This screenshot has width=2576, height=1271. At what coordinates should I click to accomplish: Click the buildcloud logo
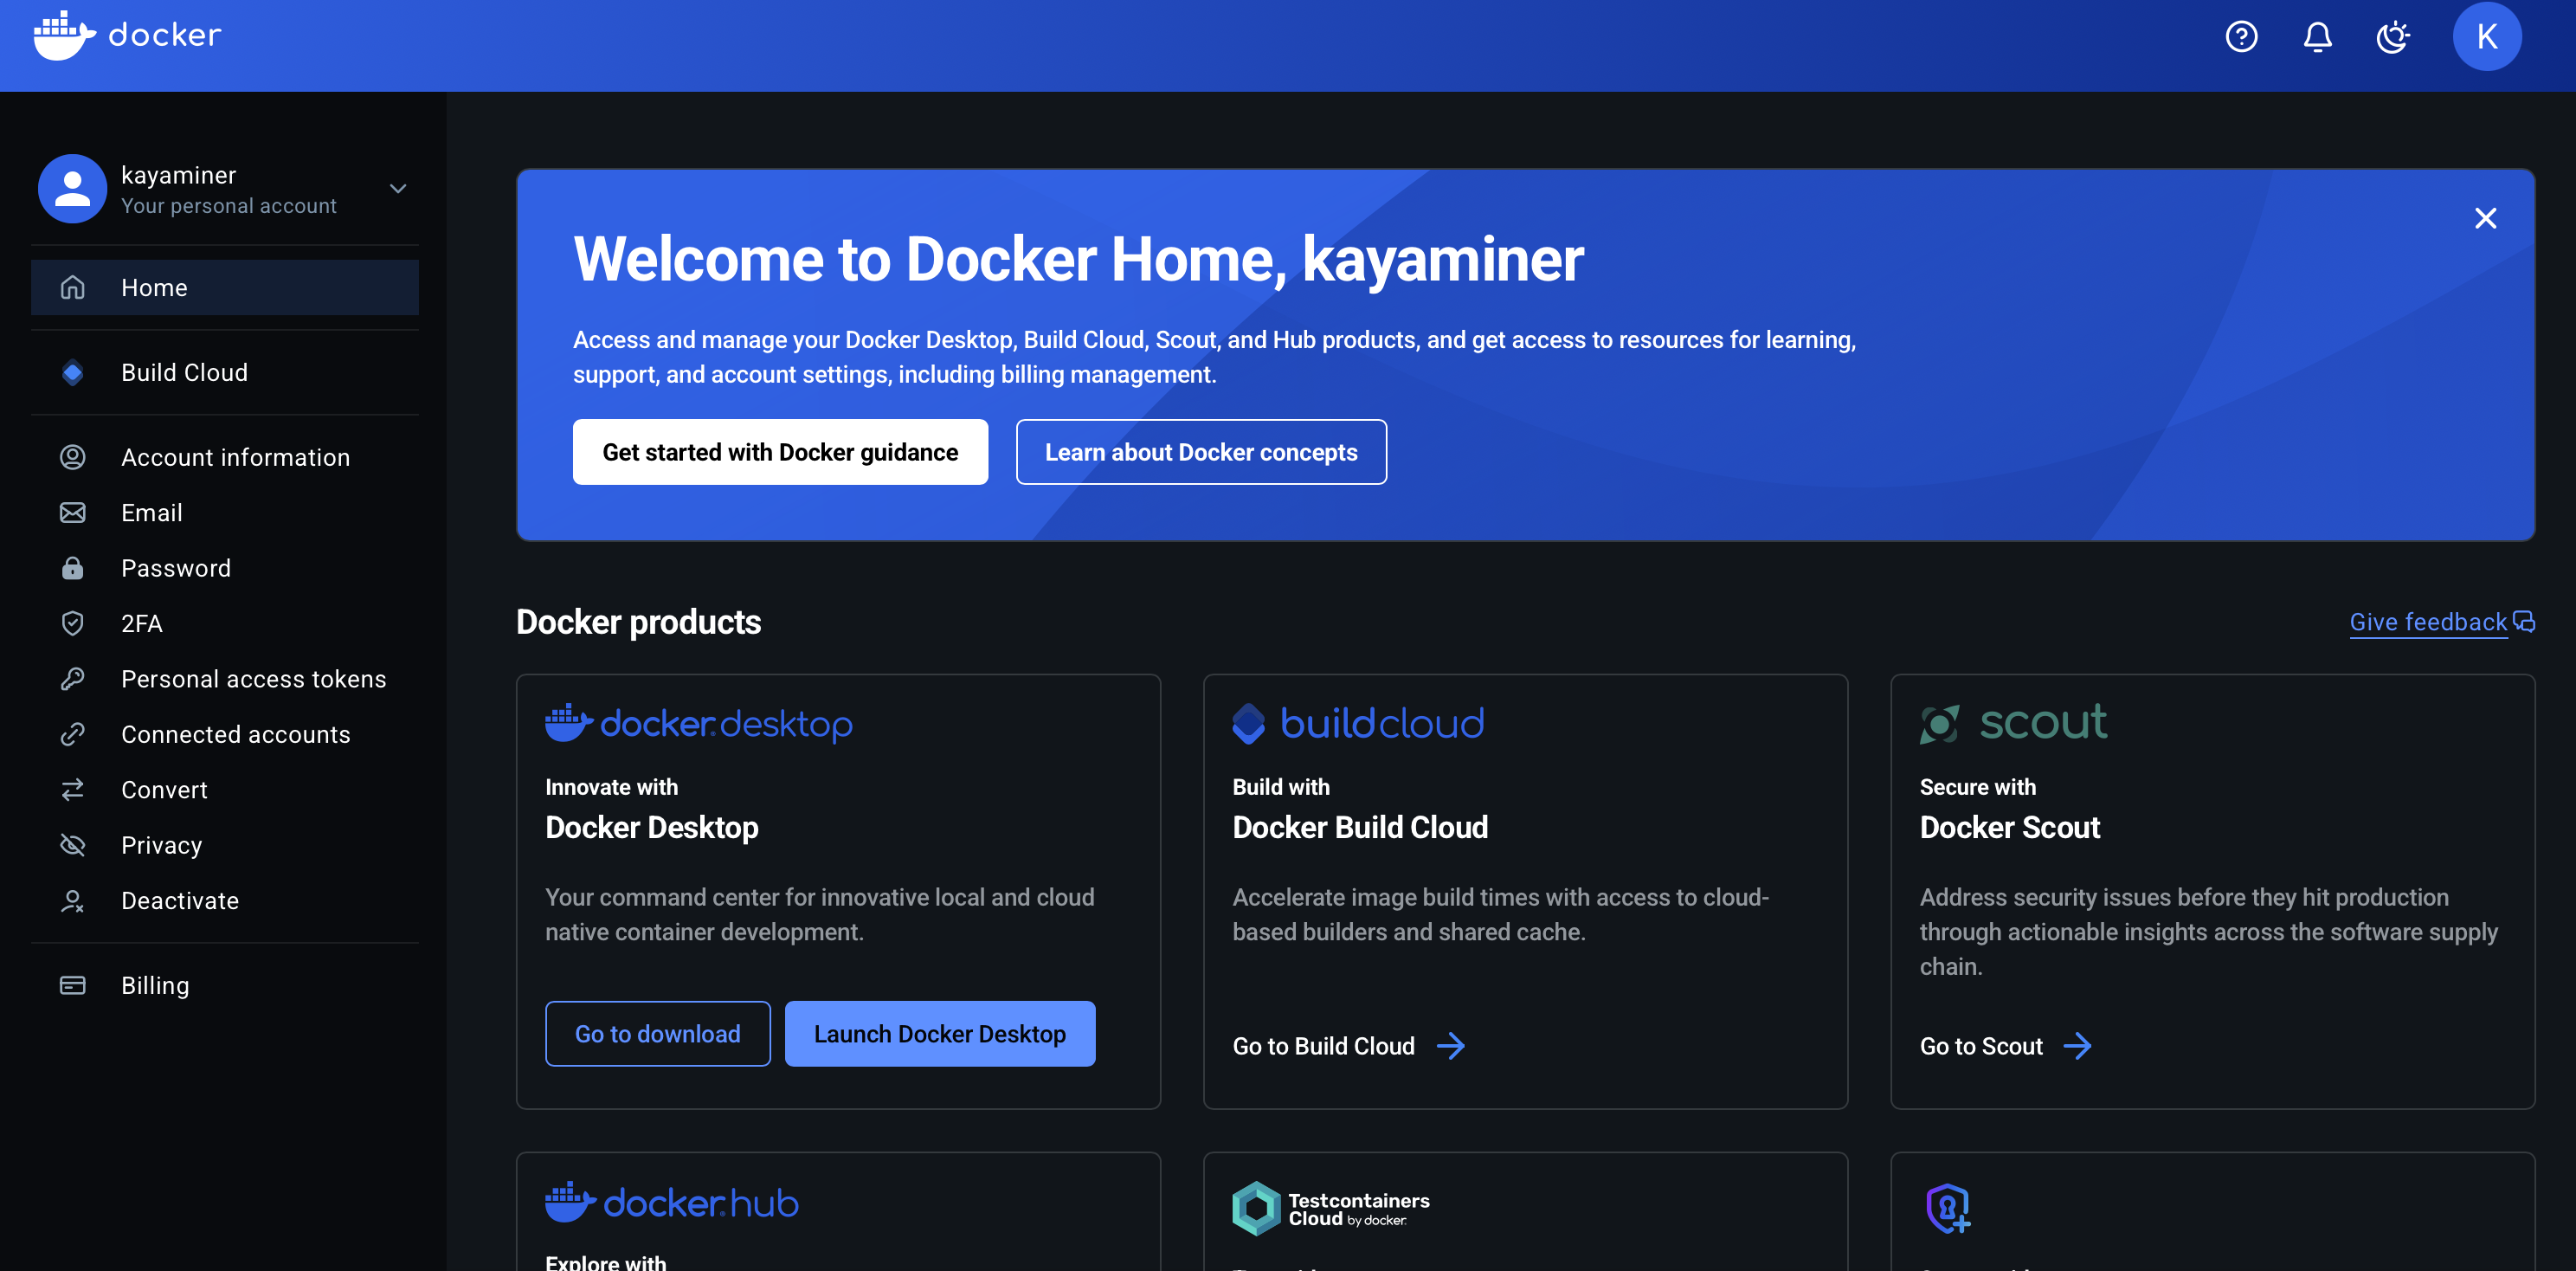click(1358, 723)
